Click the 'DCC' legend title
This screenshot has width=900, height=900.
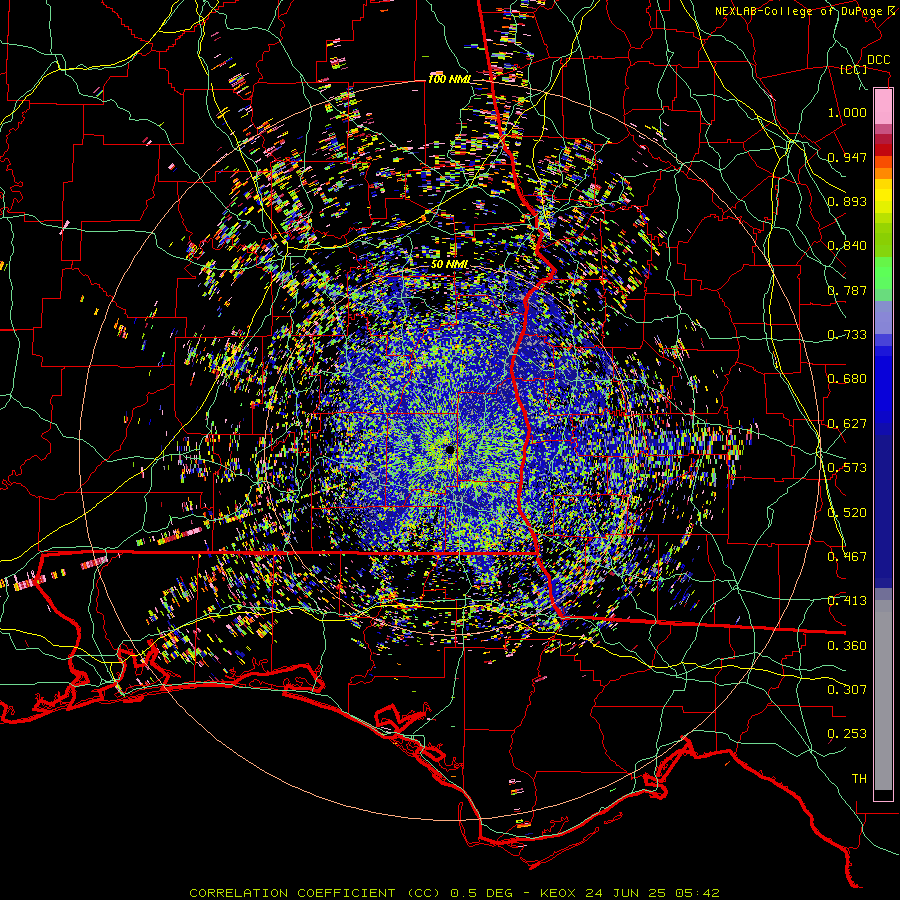(878, 60)
